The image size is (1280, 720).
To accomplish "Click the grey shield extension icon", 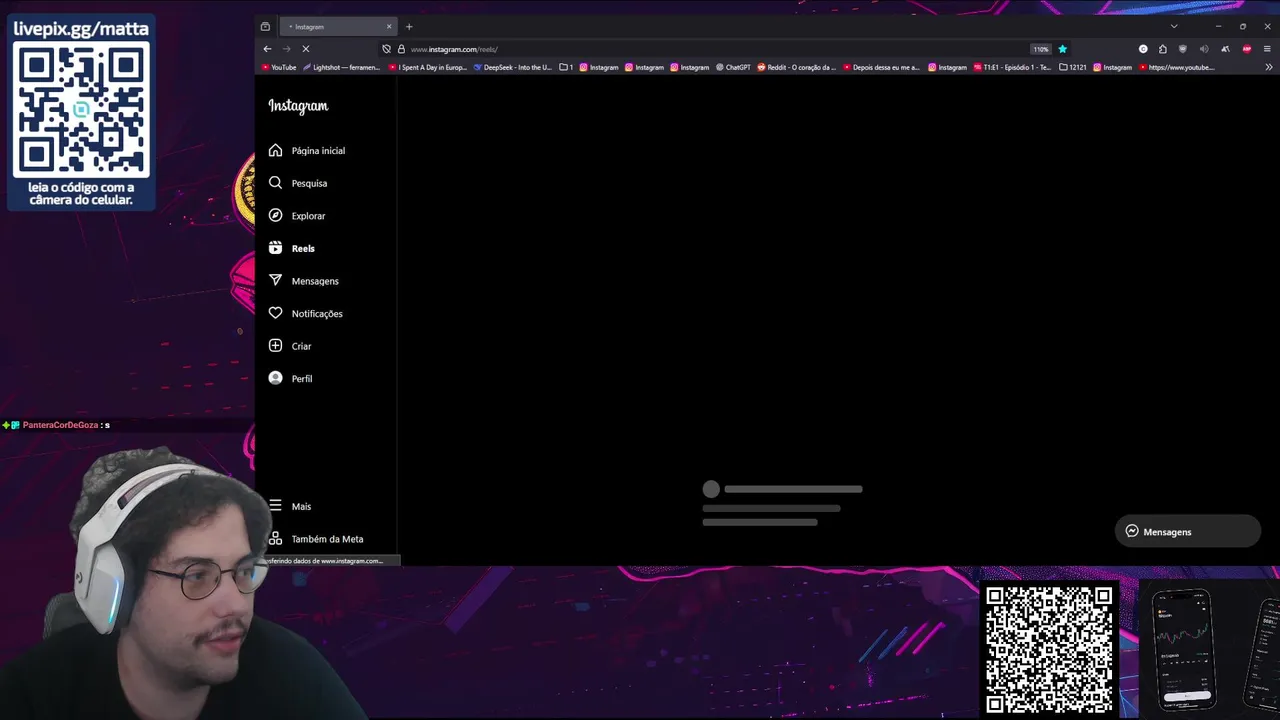I will (x=1183, y=49).
